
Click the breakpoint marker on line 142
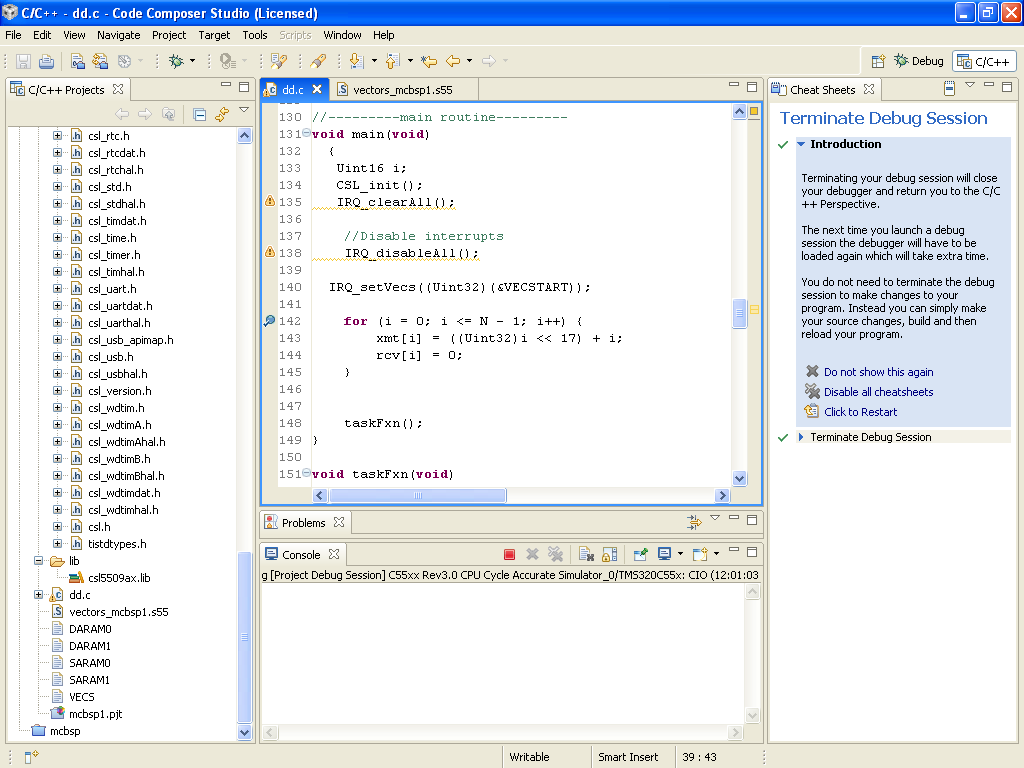(269, 321)
